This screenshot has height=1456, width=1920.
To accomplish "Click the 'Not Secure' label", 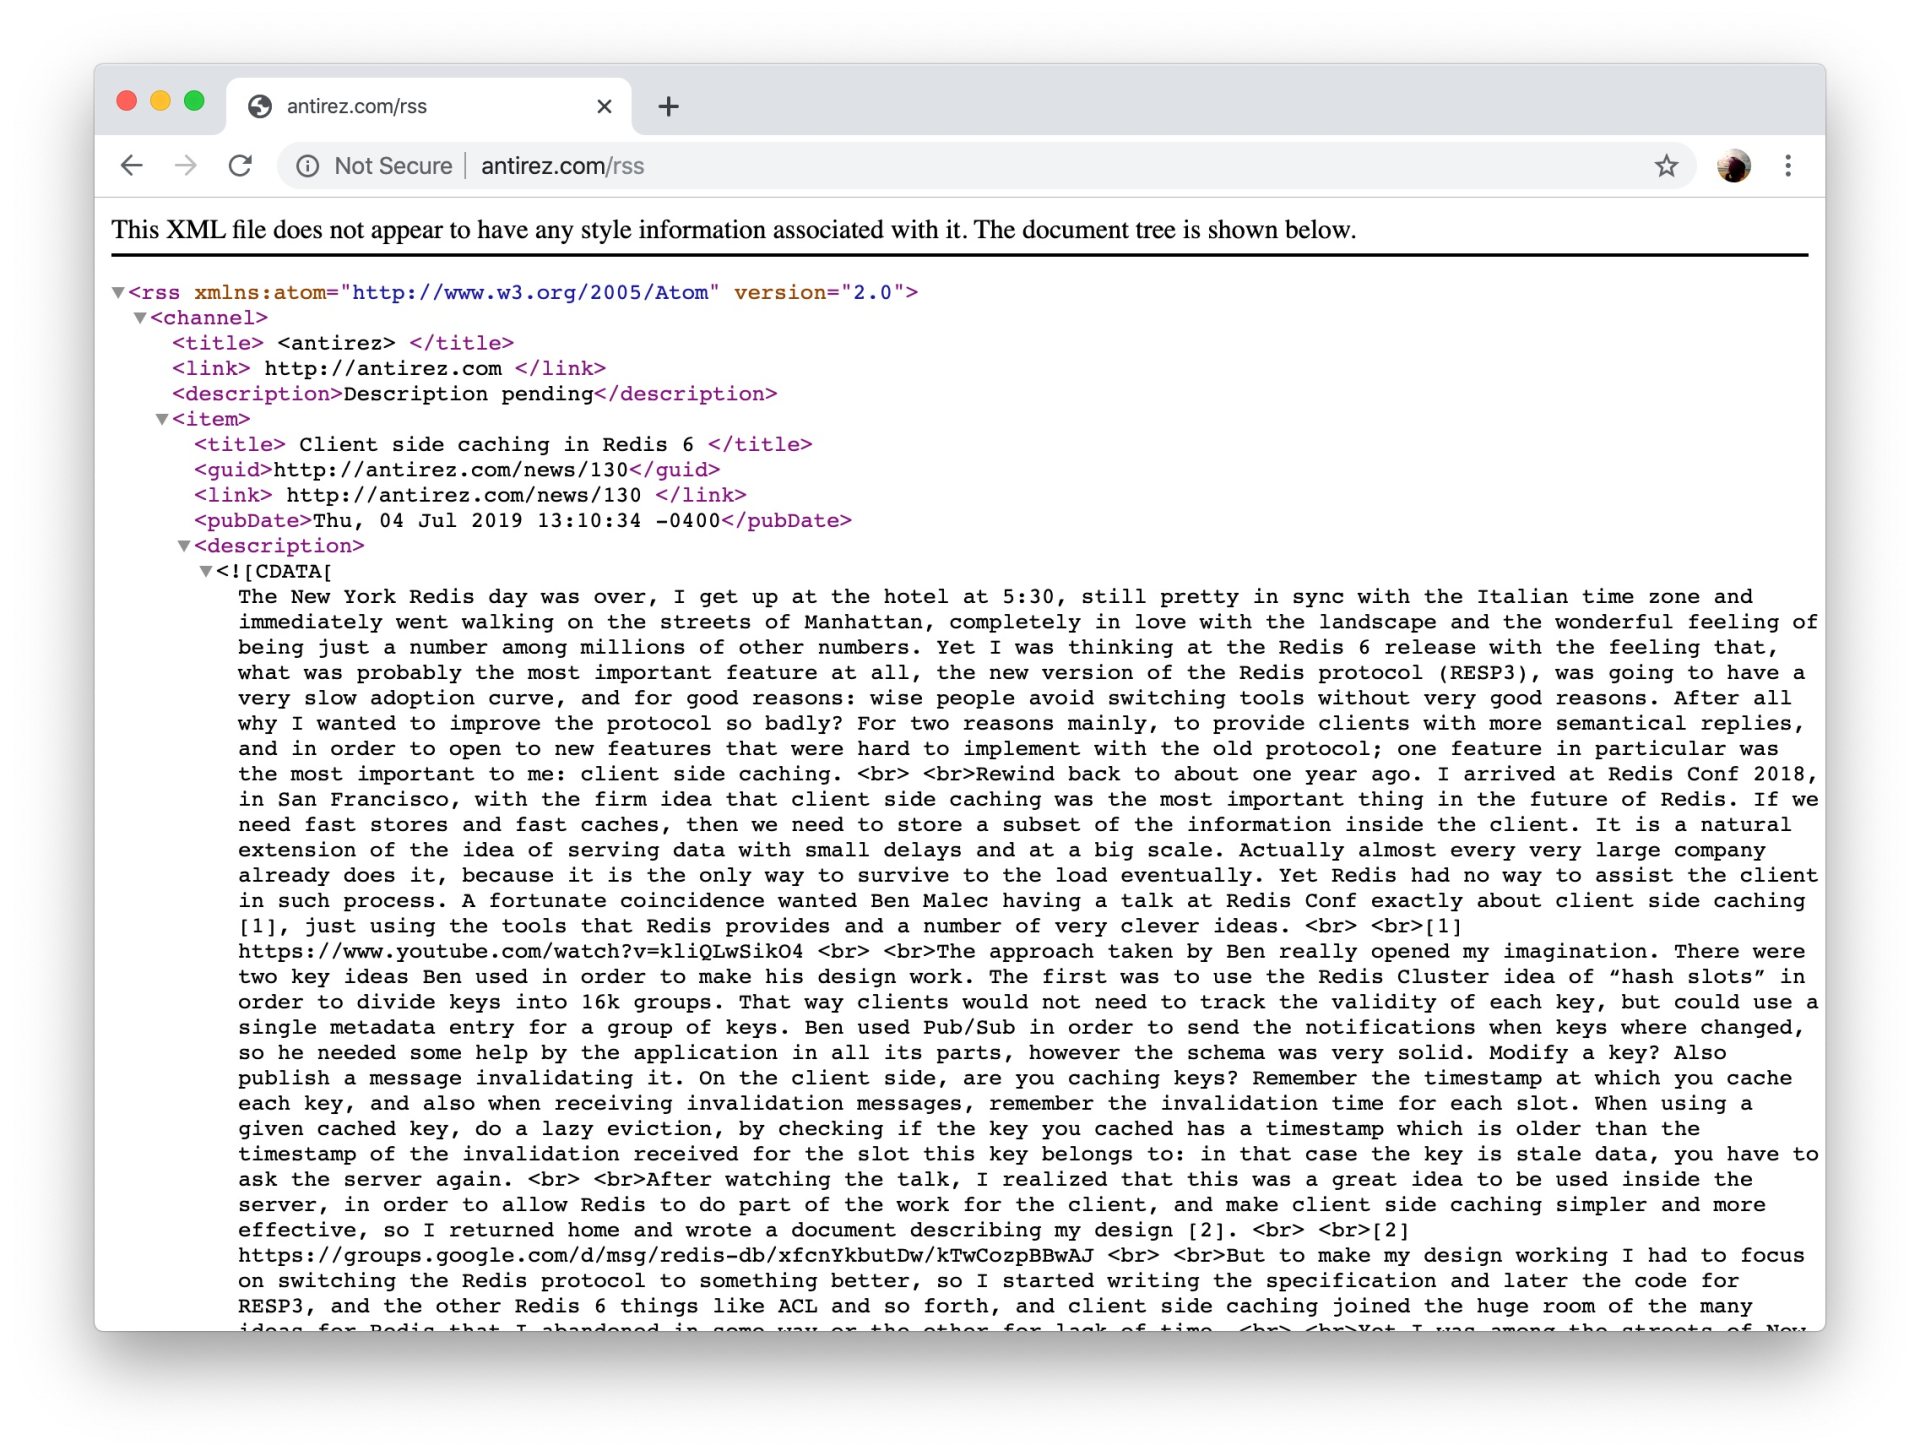I will click(x=393, y=166).
